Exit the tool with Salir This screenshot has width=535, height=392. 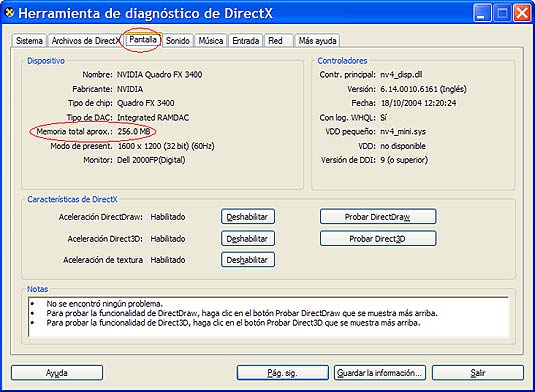[478, 373]
